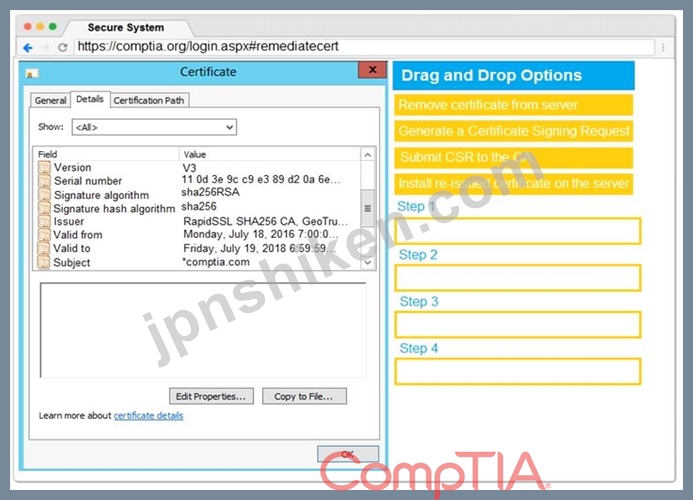Click the Subject field icon
Viewport: 693px width, 500px height.
coord(44,262)
